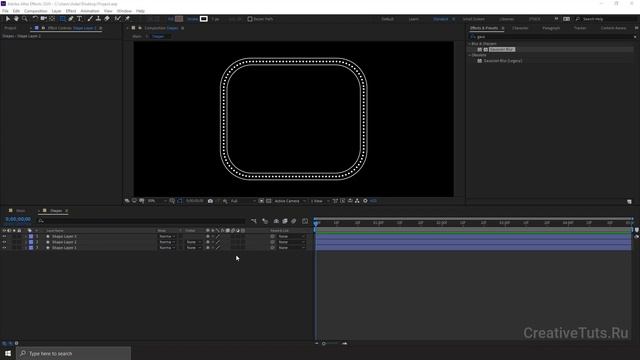Click the Composition Mini-Flowchart icon in timeline

click(253, 221)
